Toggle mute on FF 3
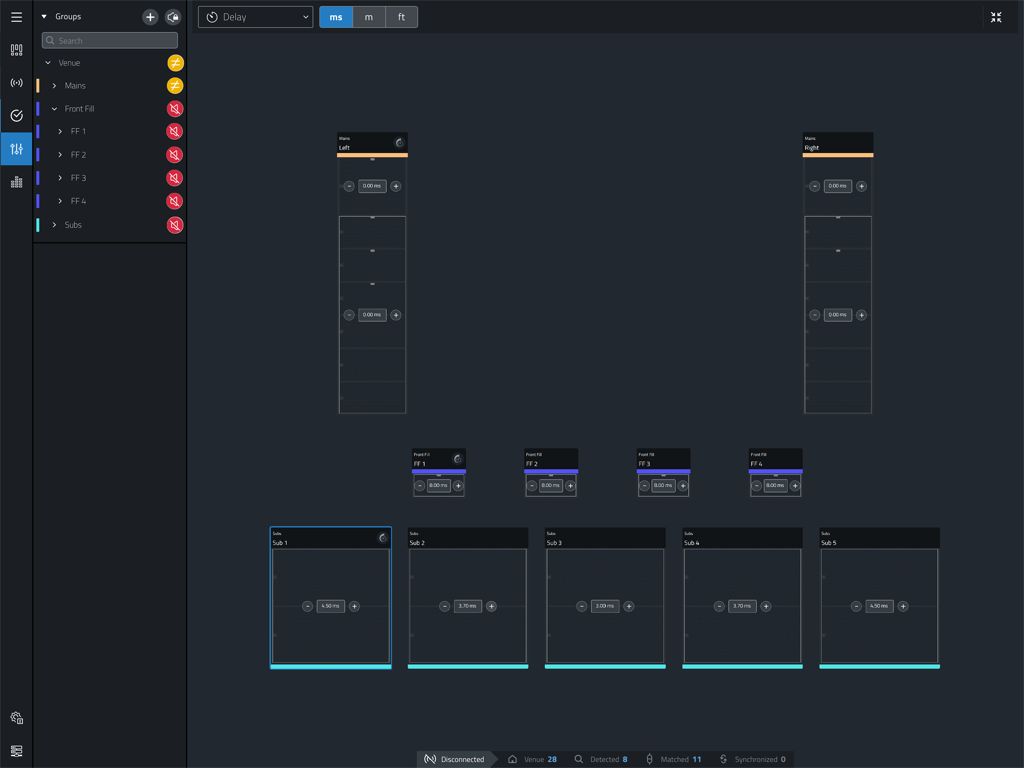Viewport: 1024px width, 768px height. pos(175,178)
